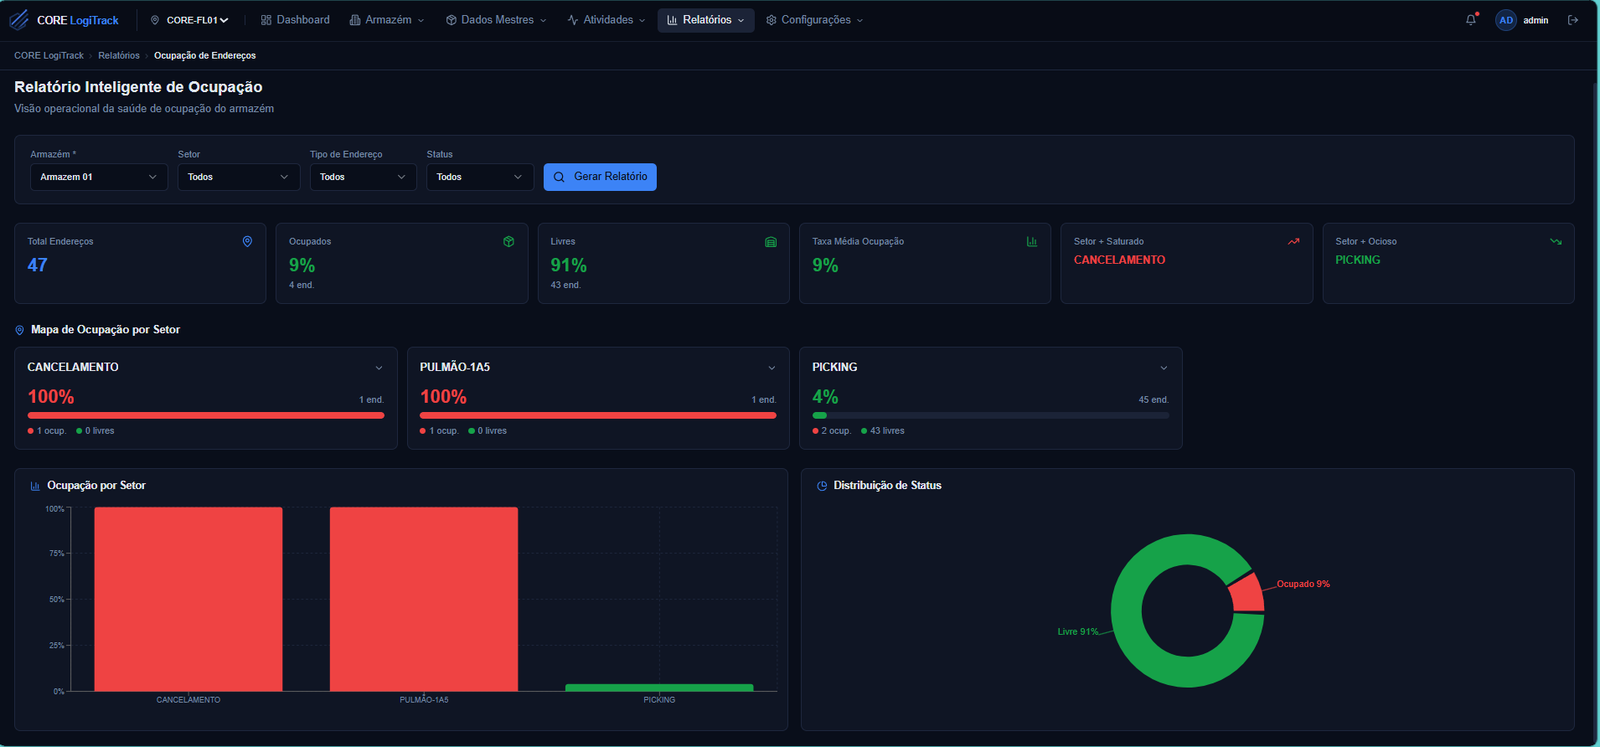Open the Relatórios menu
This screenshot has height=747, width=1600.
706,20
